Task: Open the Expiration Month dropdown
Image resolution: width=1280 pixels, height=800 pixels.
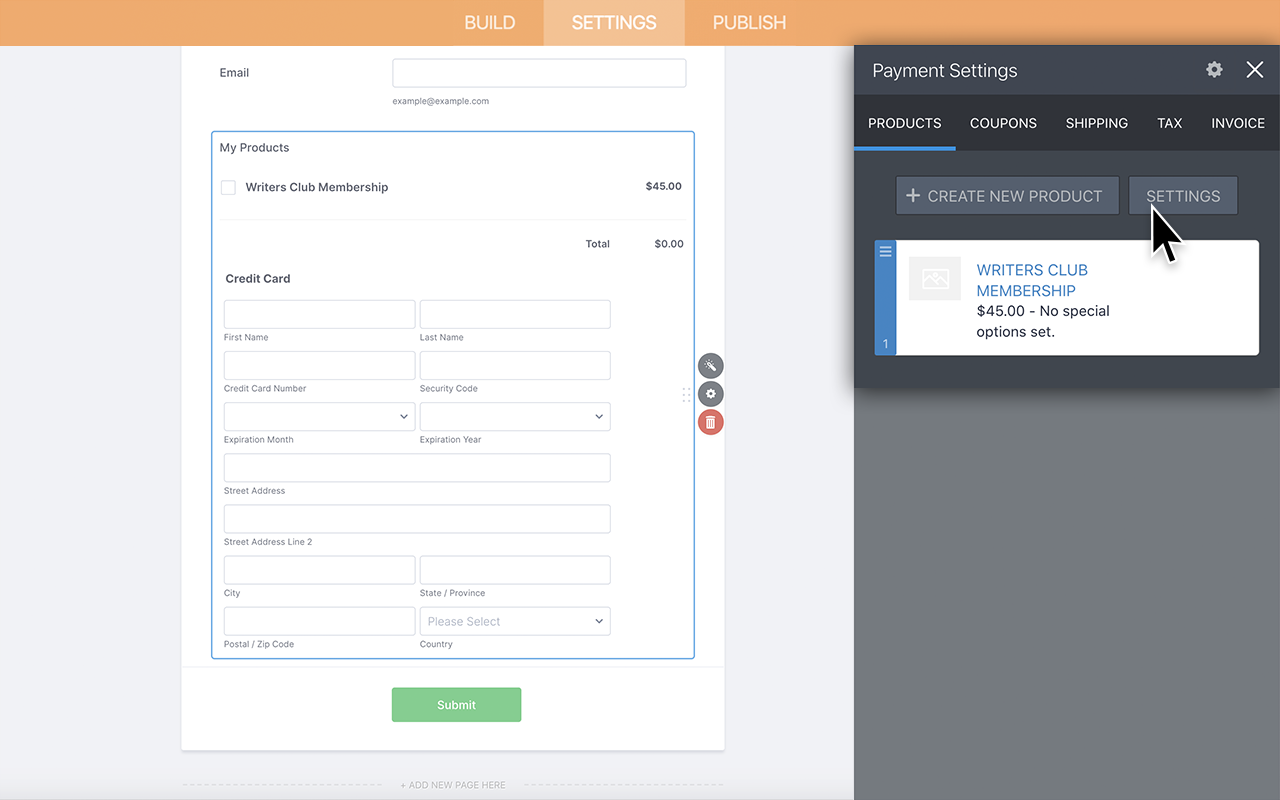Action: 319,416
